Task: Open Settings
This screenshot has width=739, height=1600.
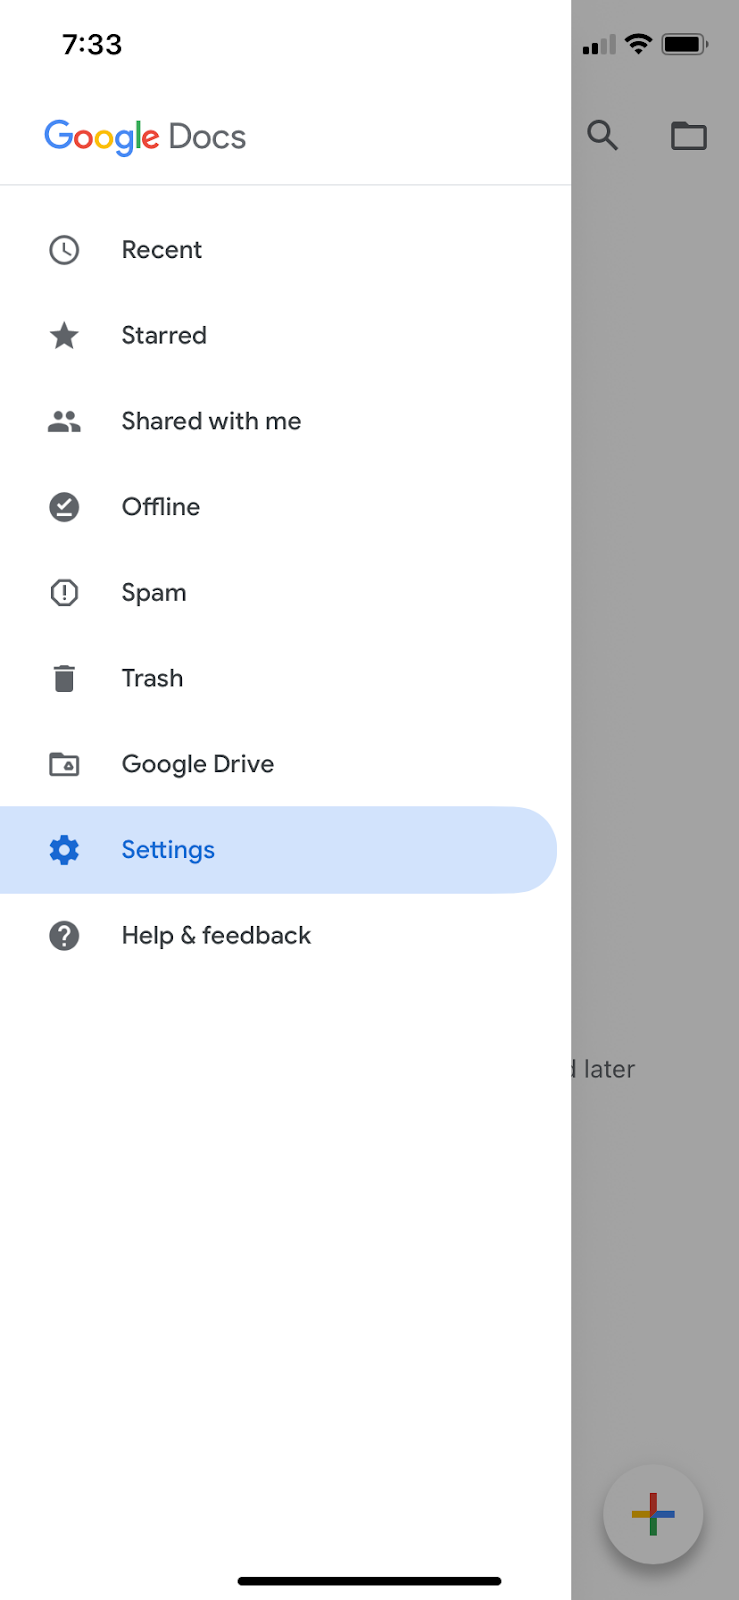Action: coord(278,850)
